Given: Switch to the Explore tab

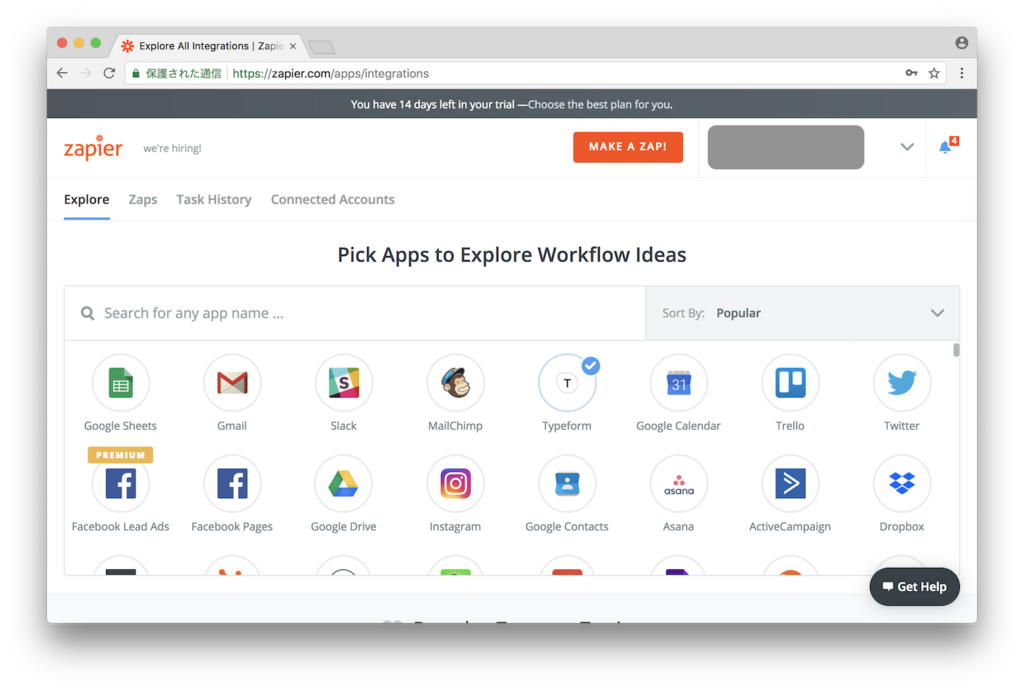Looking at the screenshot, I should pyautogui.click(x=86, y=200).
